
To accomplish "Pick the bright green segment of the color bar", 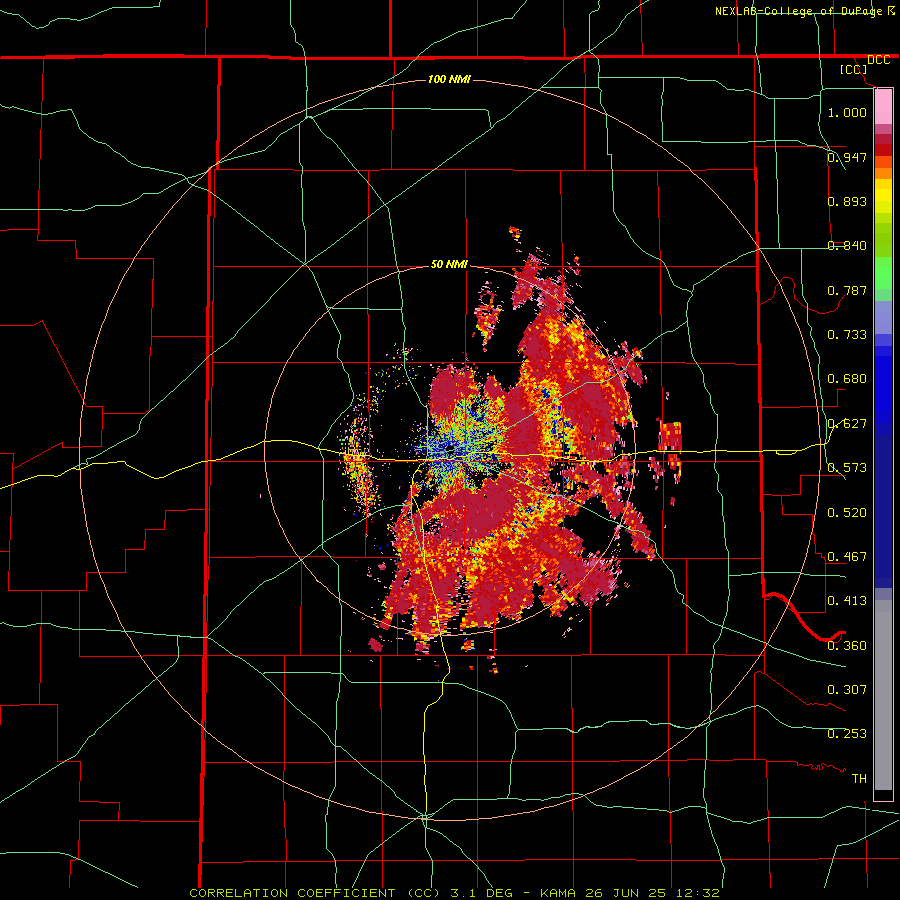I will pyautogui.click(x=883, y=273).
